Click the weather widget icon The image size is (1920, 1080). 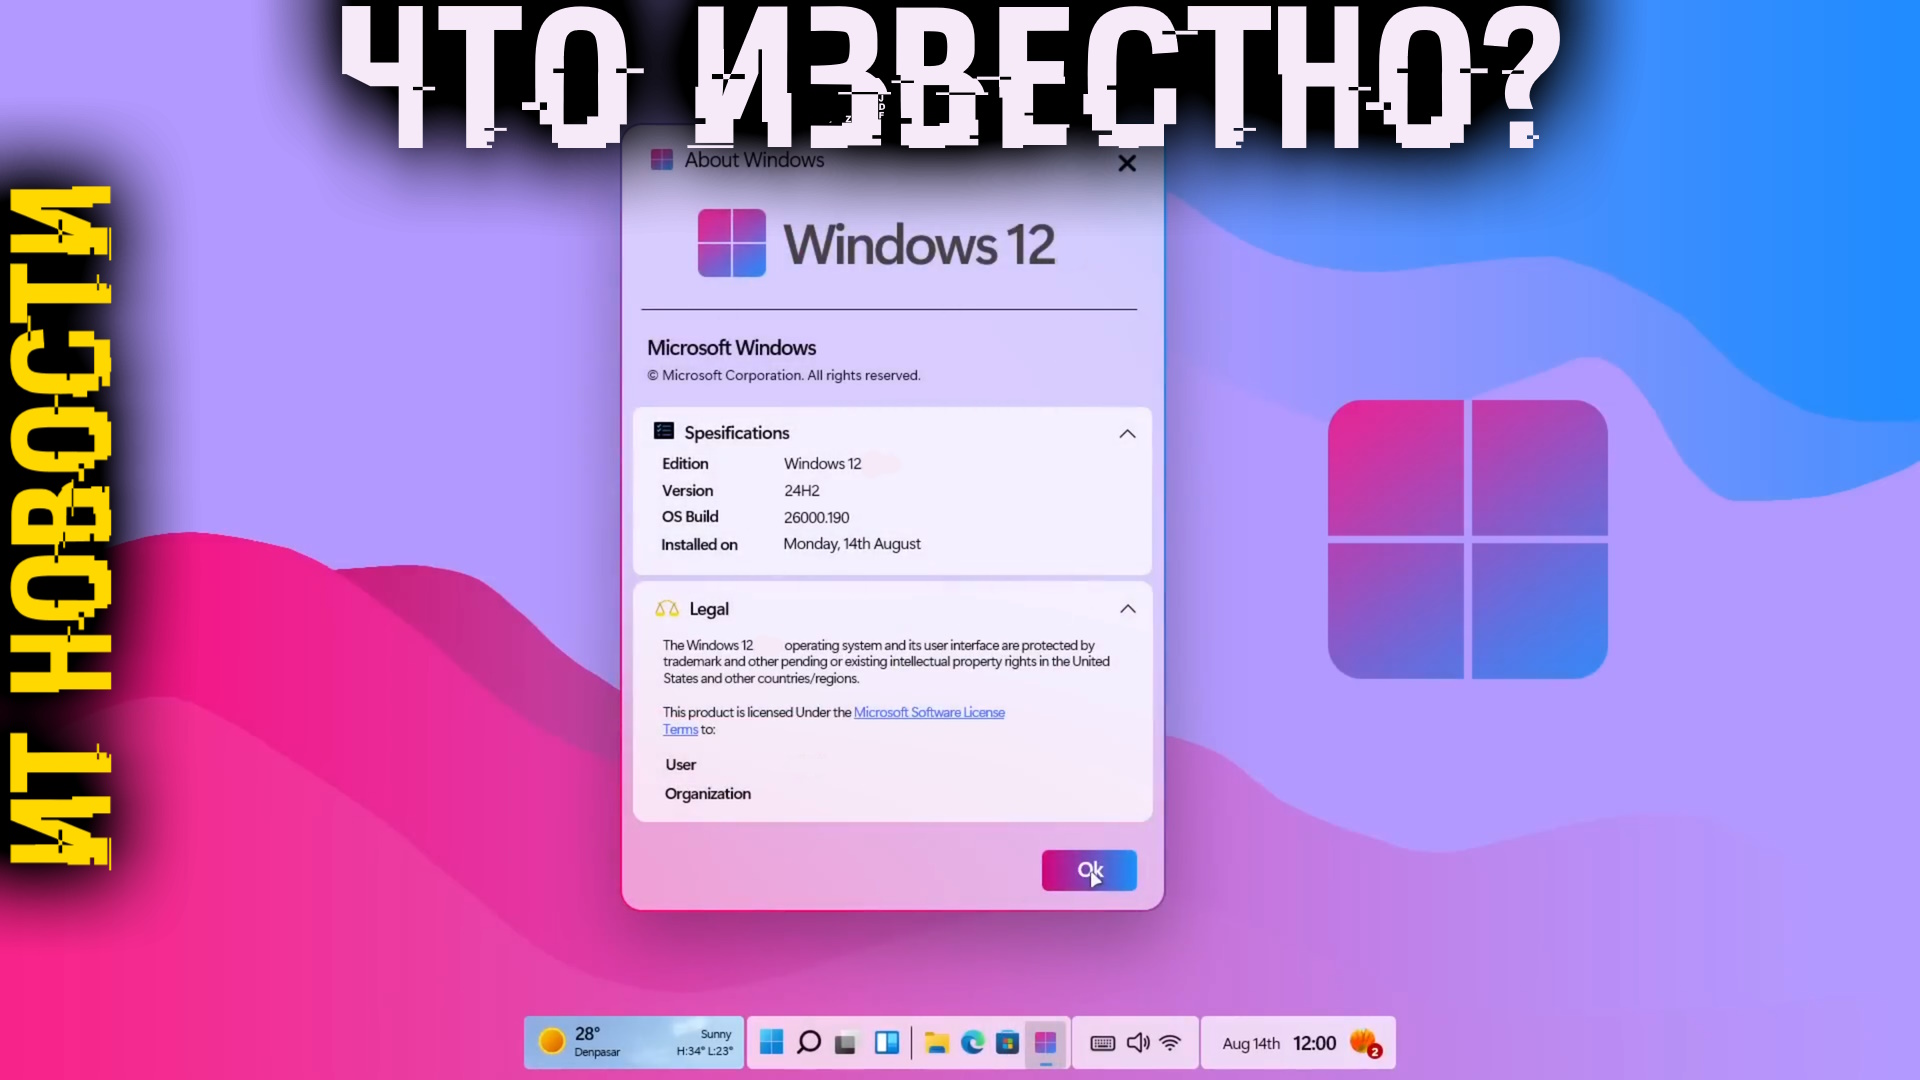pyautogui.click(x=550, y=1043)
